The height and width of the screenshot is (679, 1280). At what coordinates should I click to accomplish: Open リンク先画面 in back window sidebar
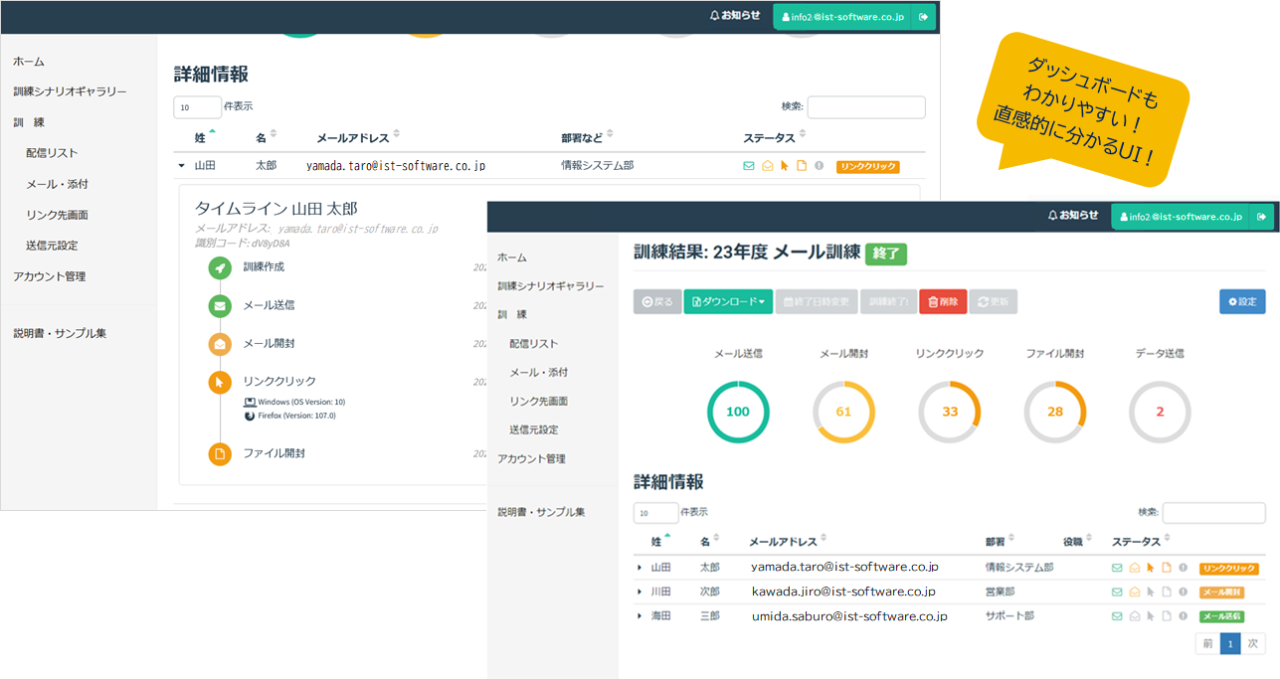tap(57, 215)
